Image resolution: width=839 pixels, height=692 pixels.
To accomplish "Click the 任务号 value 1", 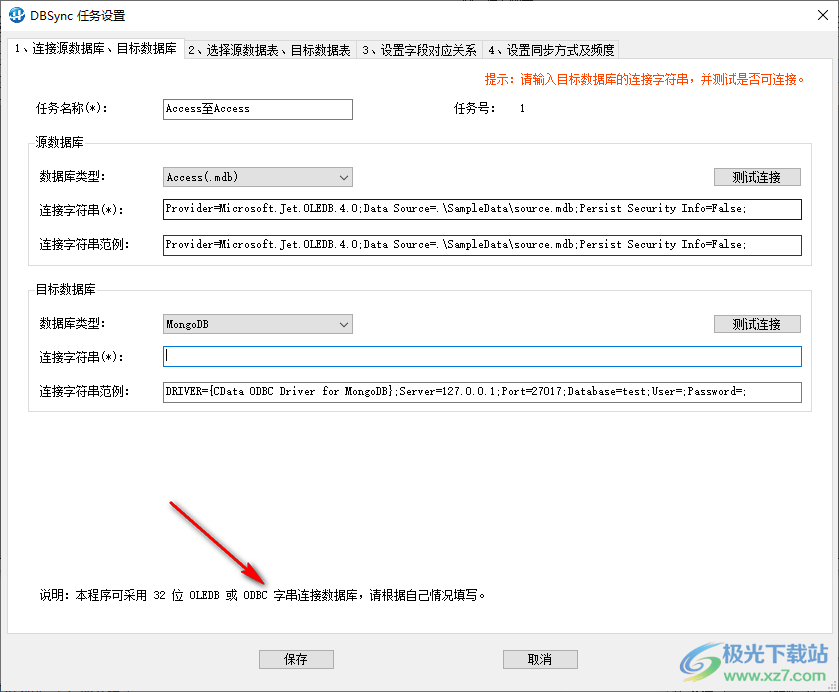I will point(522,109).
